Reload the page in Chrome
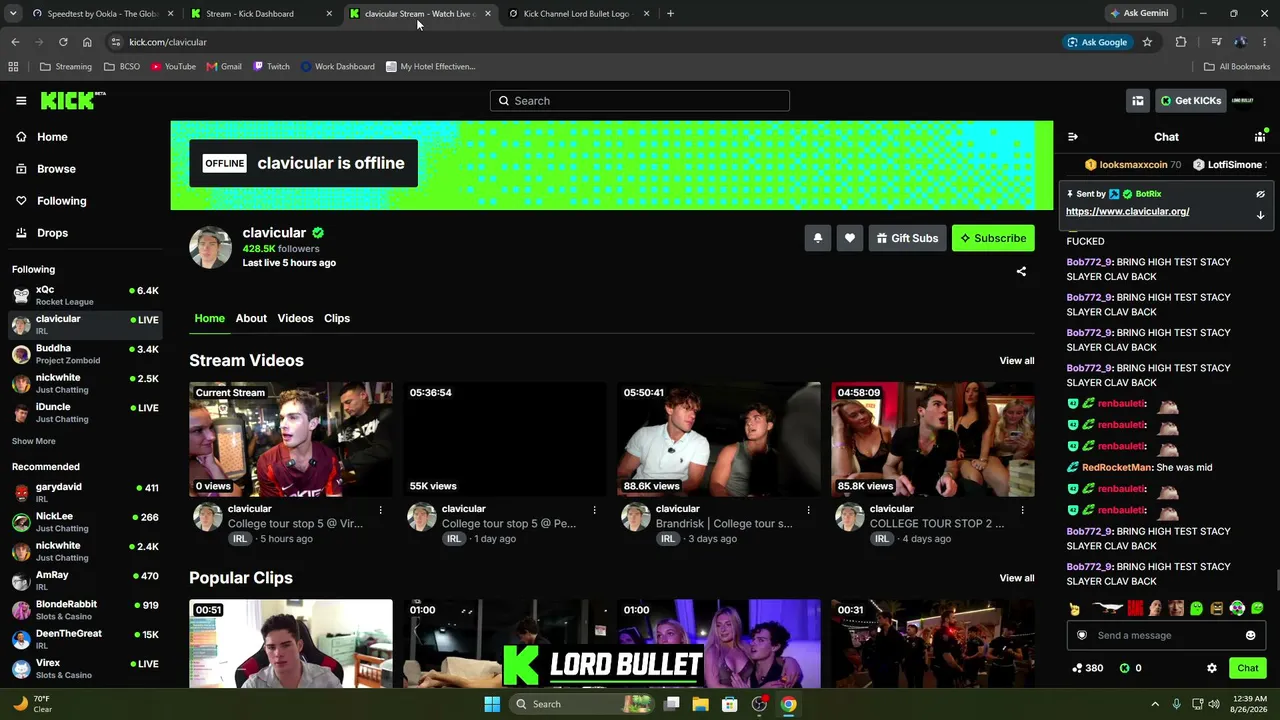Image resolution: width=1280 pixels, height=720 pixels. click(x=63, y=42)
